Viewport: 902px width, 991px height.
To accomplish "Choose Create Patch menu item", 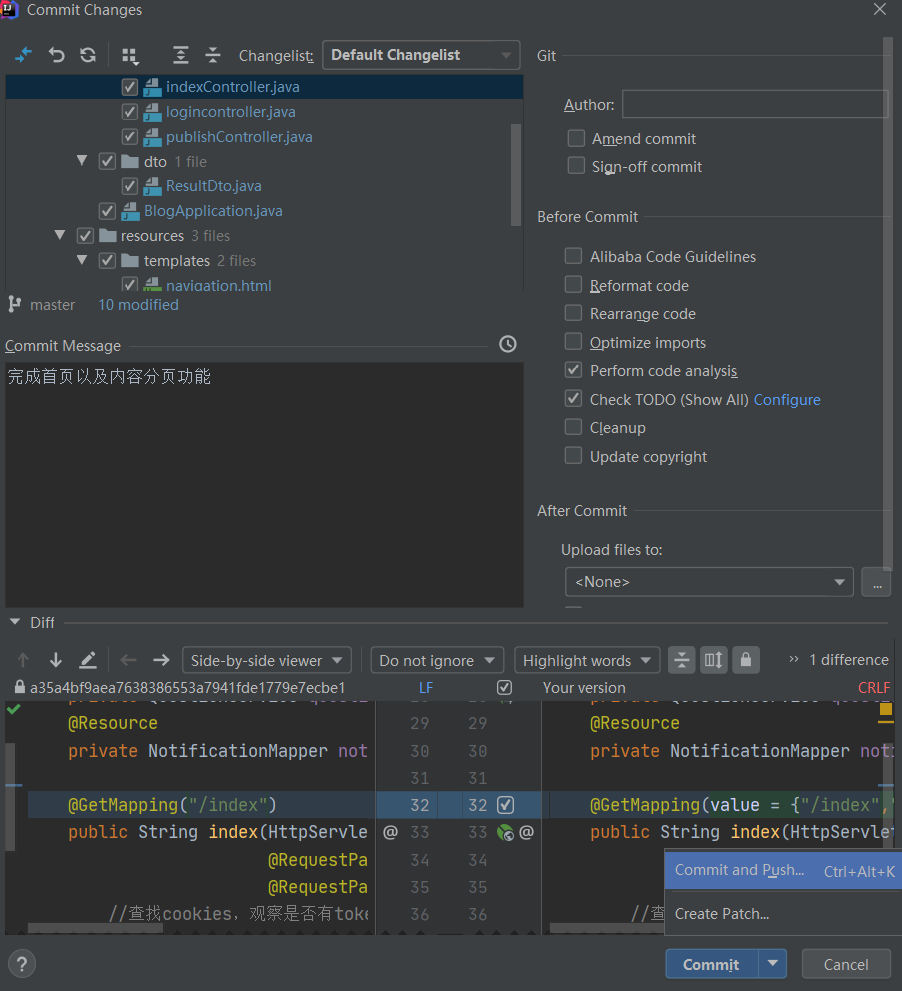I will point(784,914).
